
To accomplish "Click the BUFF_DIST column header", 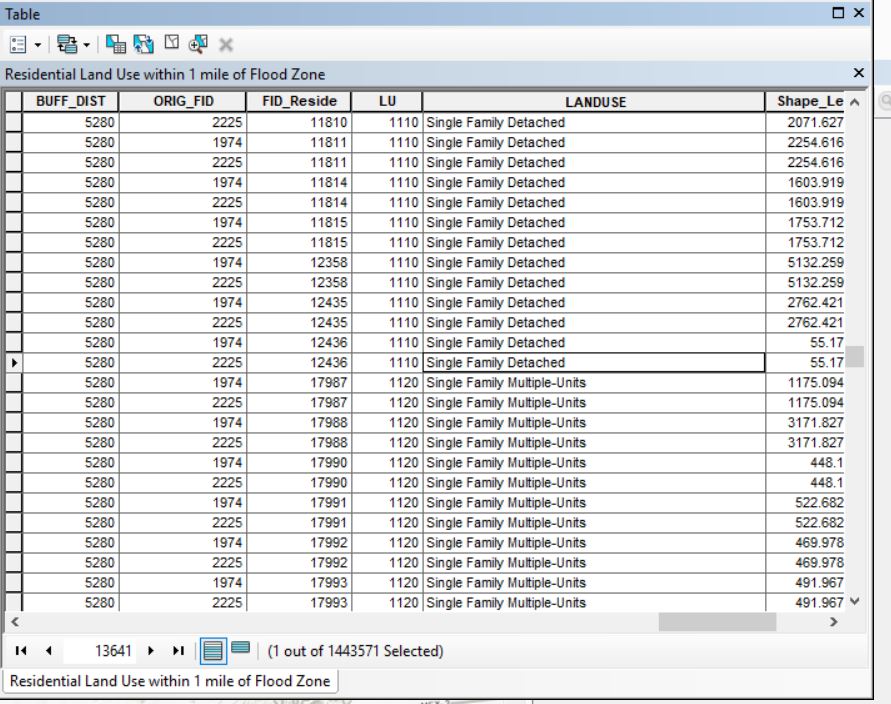I will tap(70, 101).
